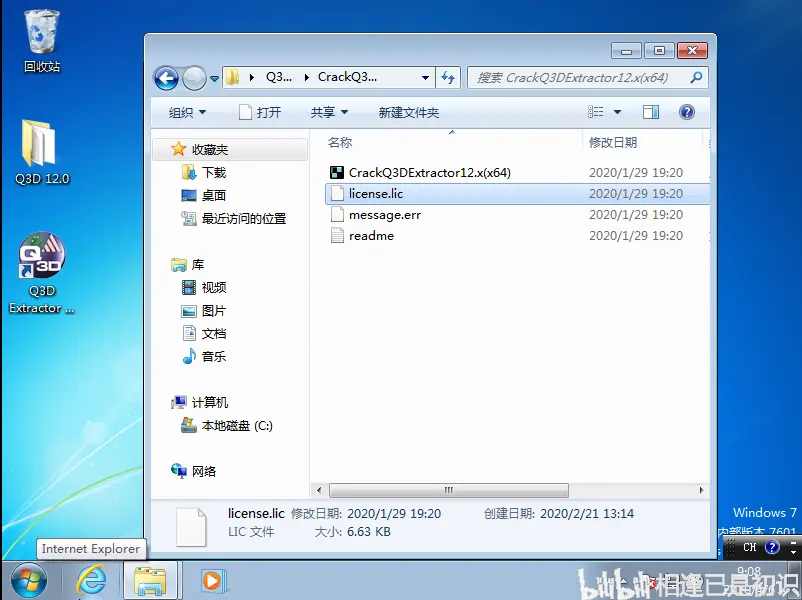Expand the view options dropdown arrow
The height and width of the screenshot is (600, 802).
[x=617, y=112]
